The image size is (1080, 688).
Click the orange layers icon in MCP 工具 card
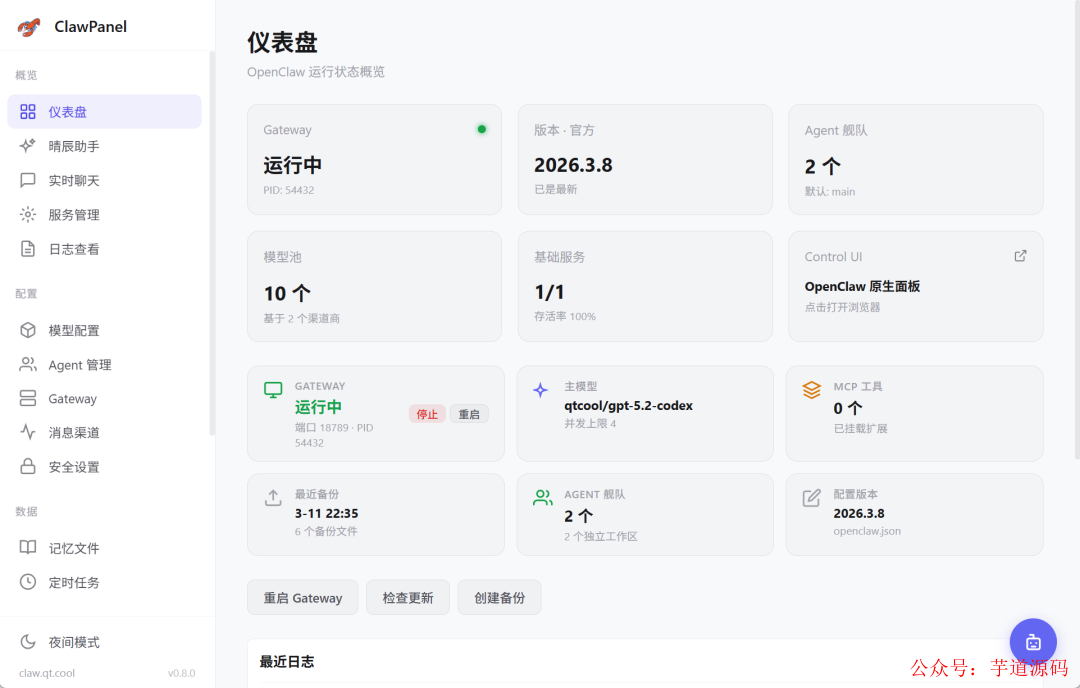point(811,390)
